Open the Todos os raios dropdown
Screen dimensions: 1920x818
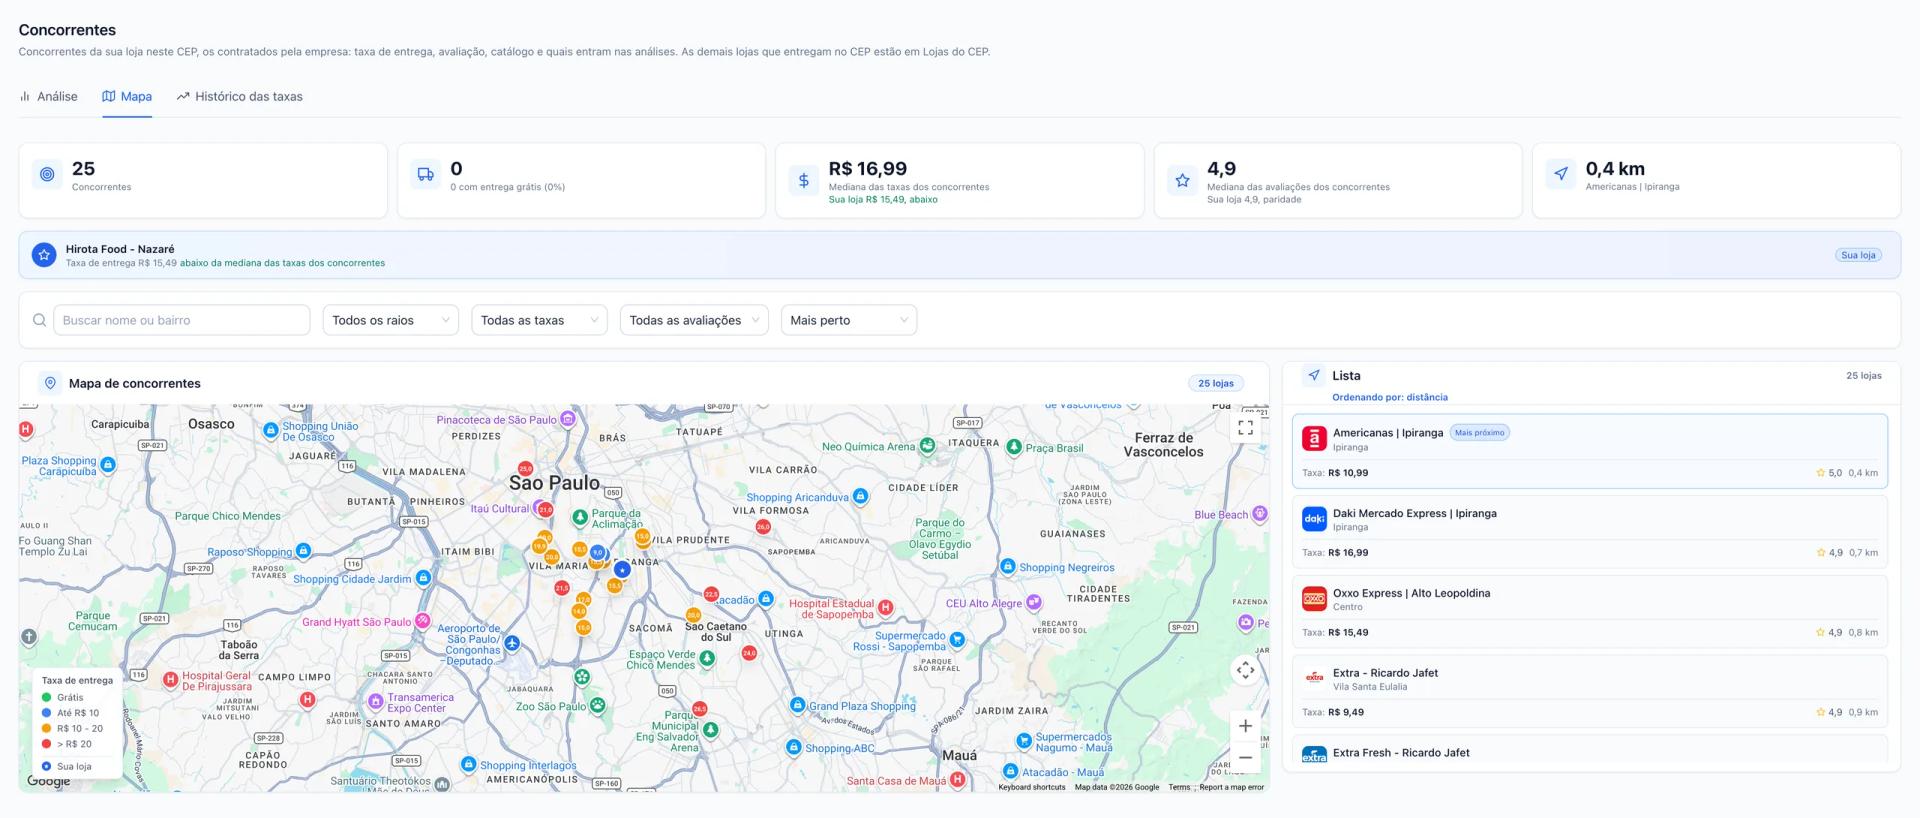390,320
